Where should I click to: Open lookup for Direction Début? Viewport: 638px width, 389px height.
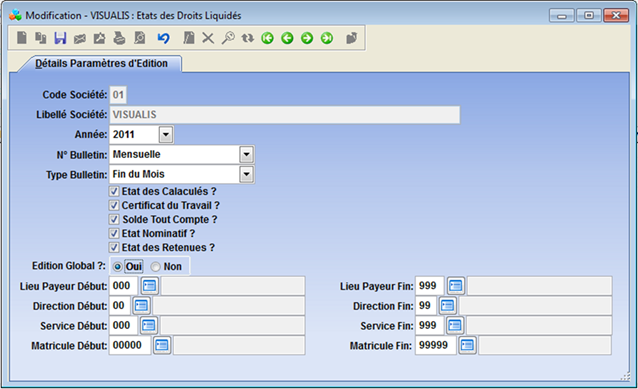click(141, 305)
